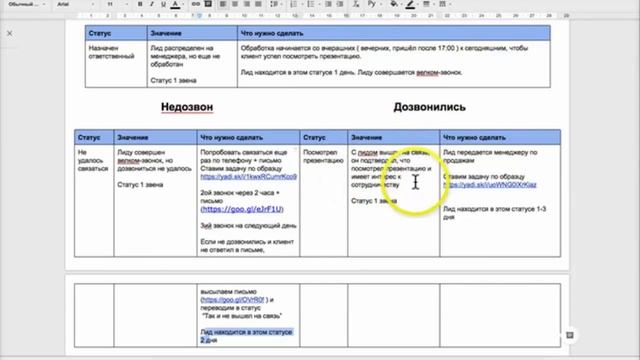Click the explore button at bottom right

pos(570,335)
